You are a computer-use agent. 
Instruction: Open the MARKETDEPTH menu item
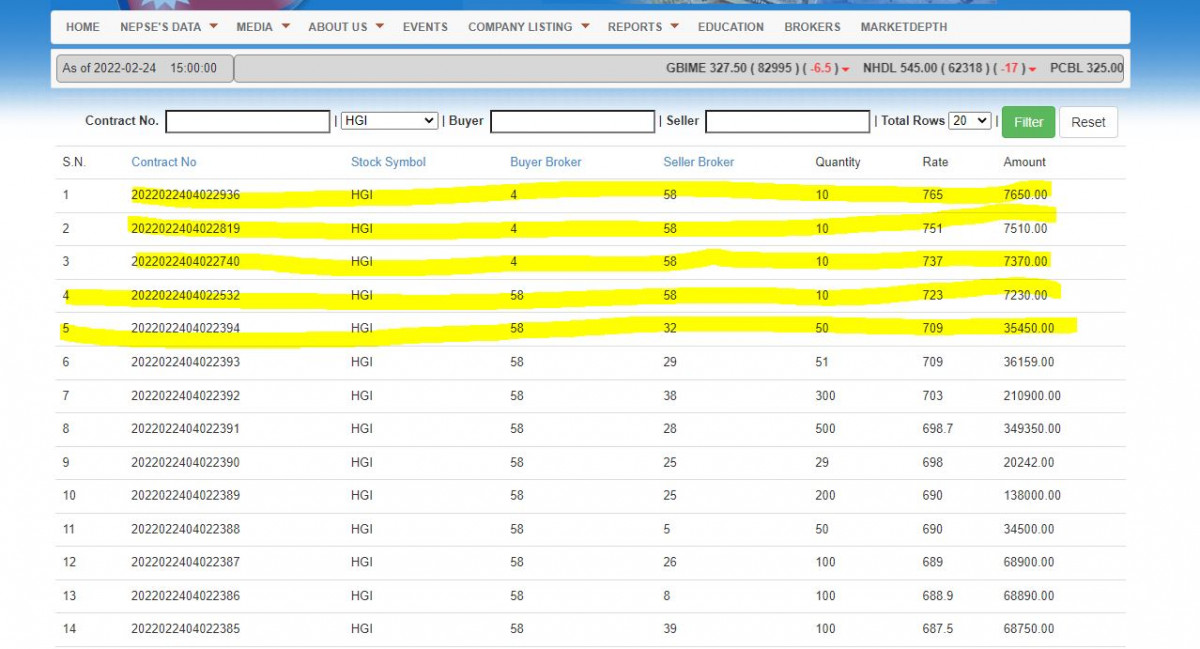pyautogui.click(x=904, y=27)
